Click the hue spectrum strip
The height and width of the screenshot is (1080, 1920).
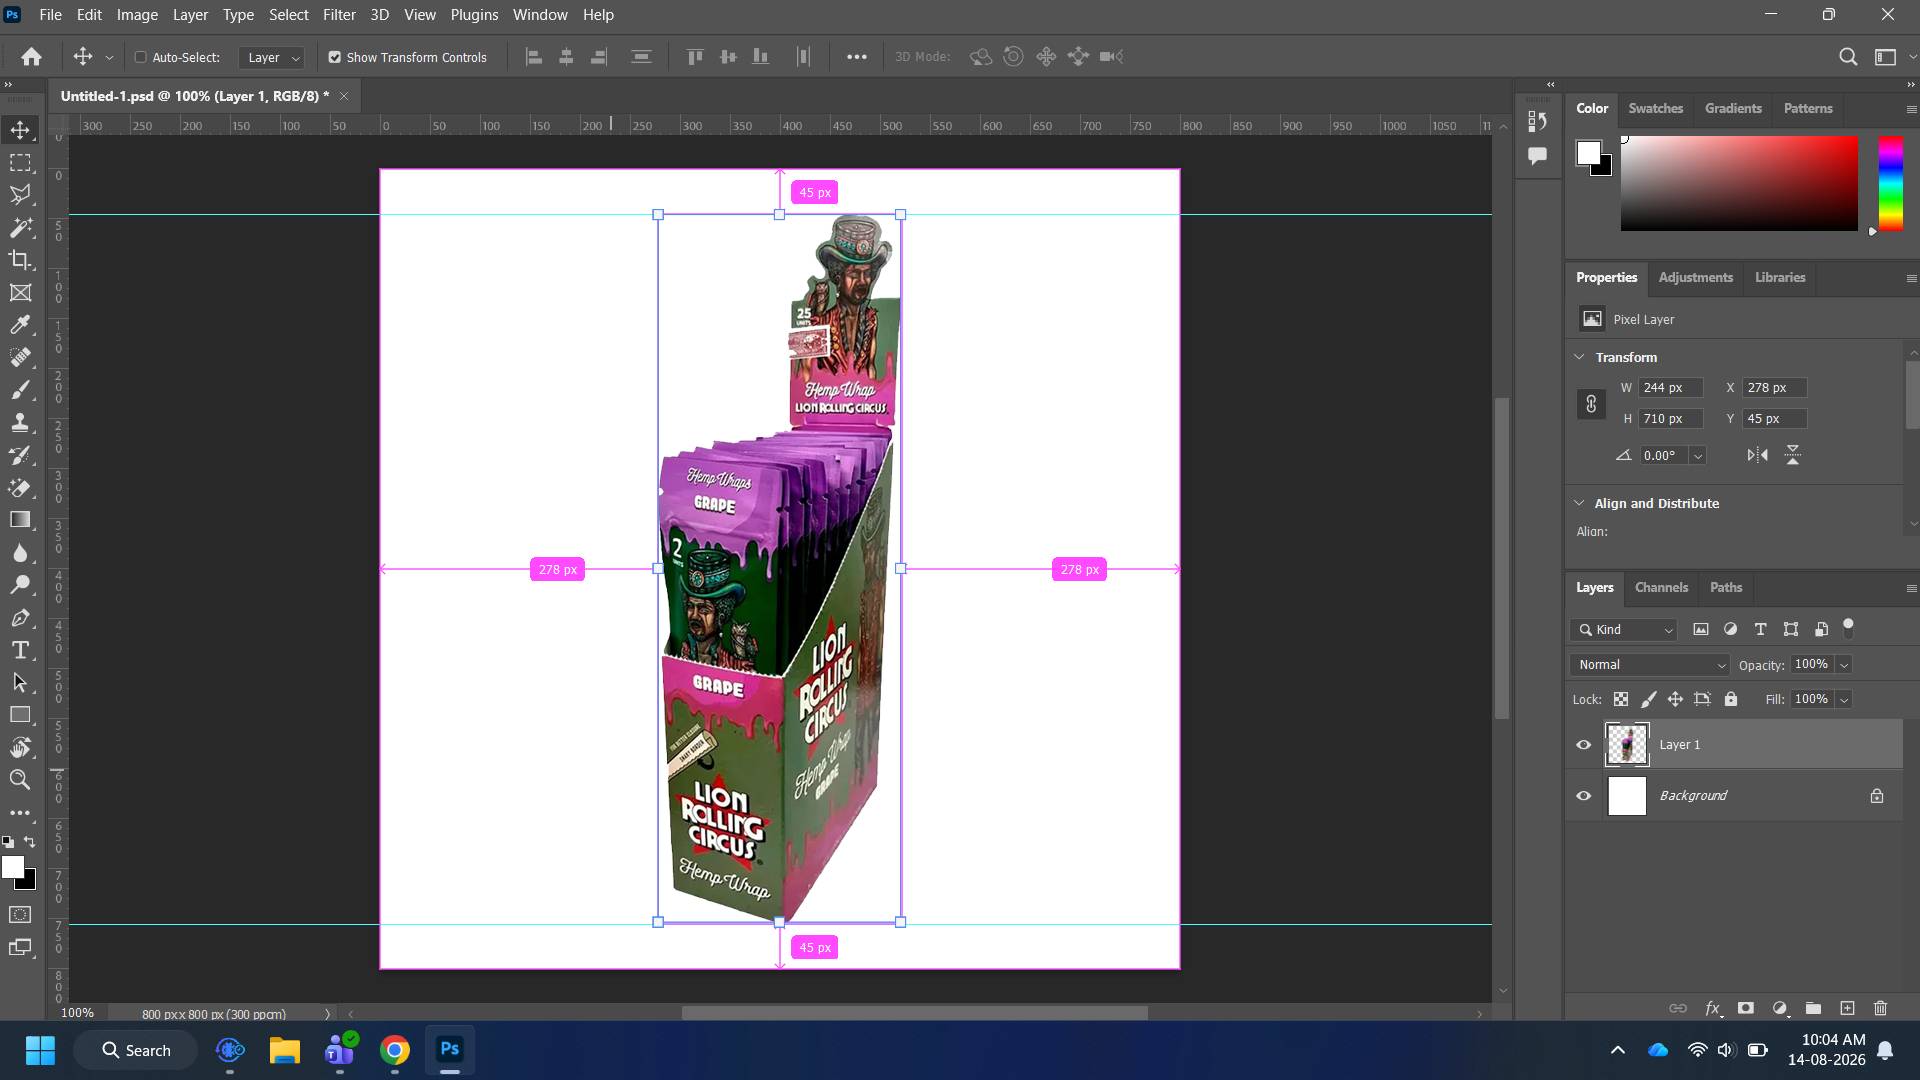(1890, 183)
